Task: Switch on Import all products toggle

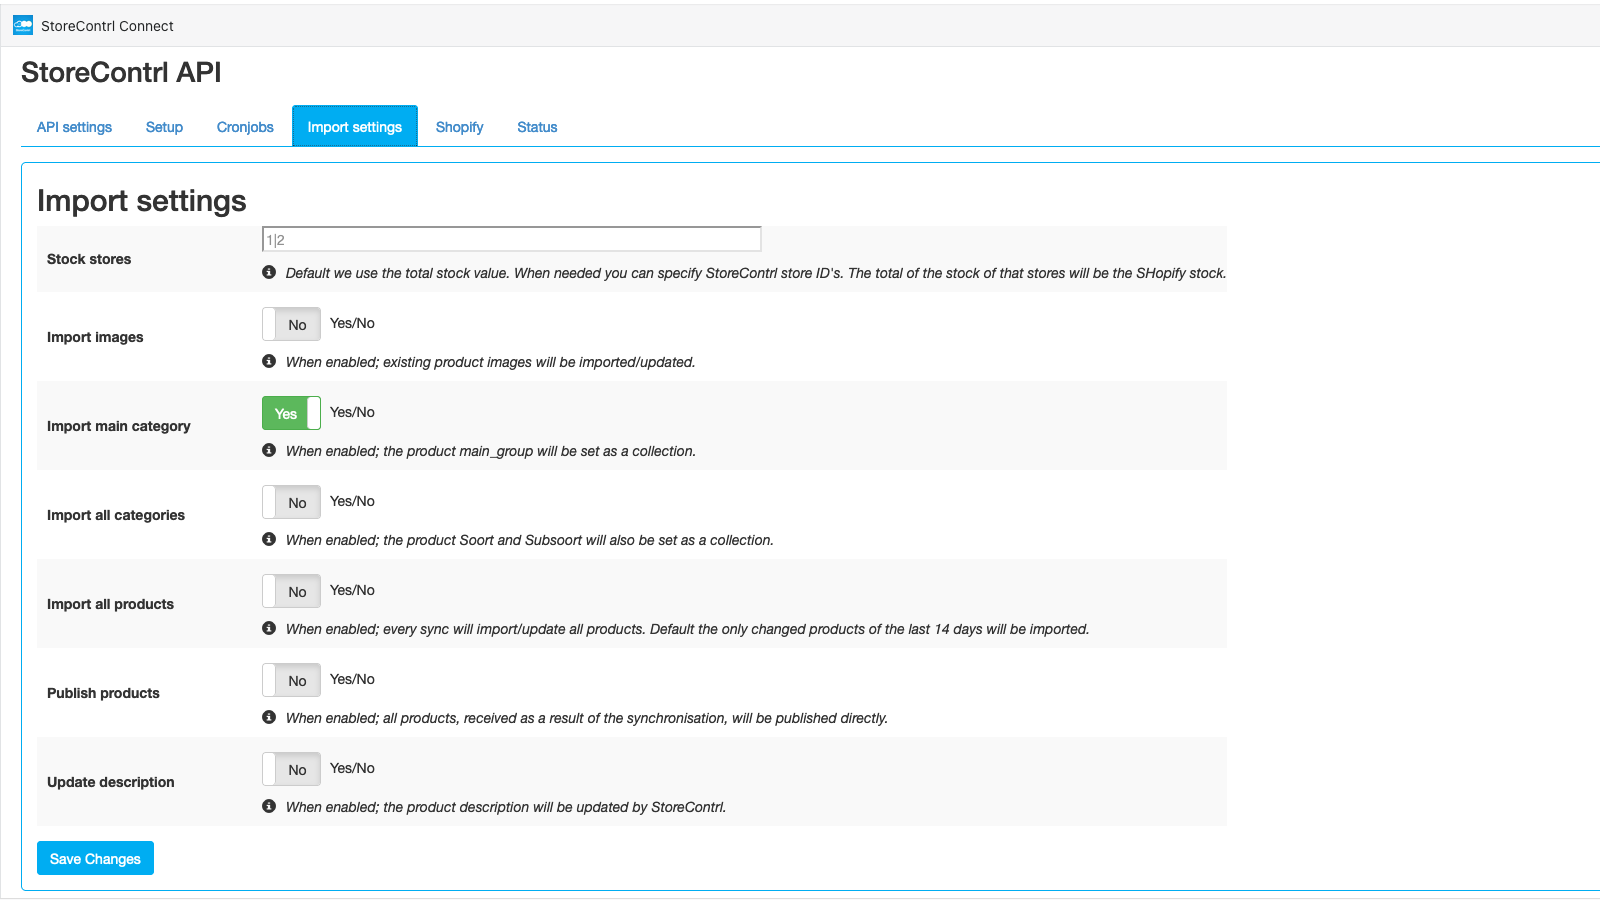Action: (x=291, y=591)
